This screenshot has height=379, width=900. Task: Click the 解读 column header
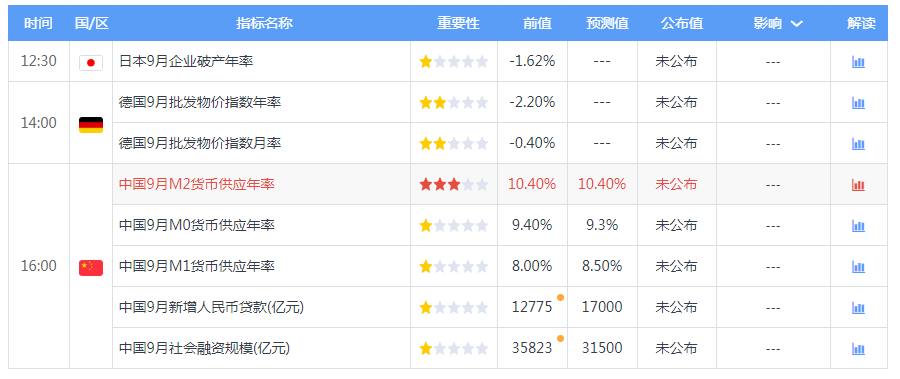point(862,23)
